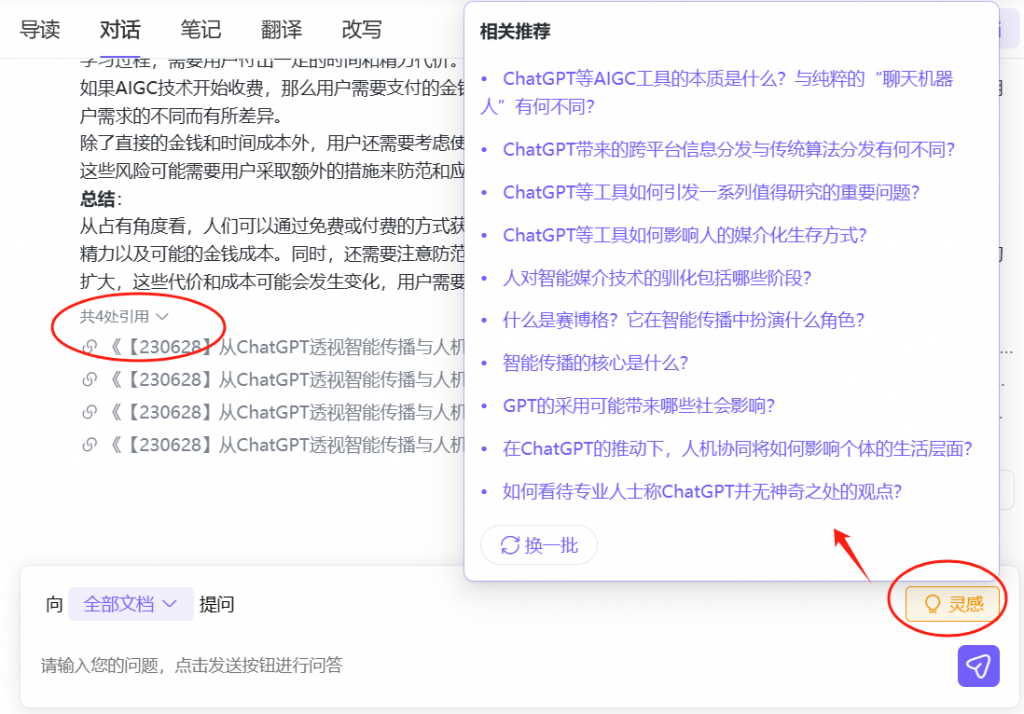
Task: Choose question 如何影响人的媒介化生存方式
Action: pyautogui.click(x=684, y=235)
